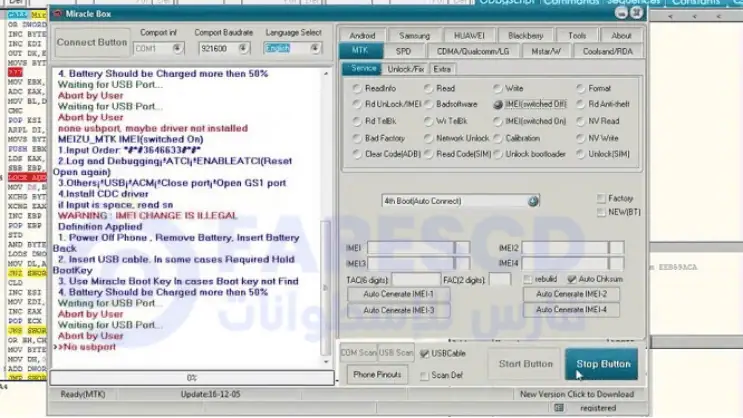The image size is (743, 418).
Task: Switch to the Unlock/Fix sub-tab
Action: 405,69
